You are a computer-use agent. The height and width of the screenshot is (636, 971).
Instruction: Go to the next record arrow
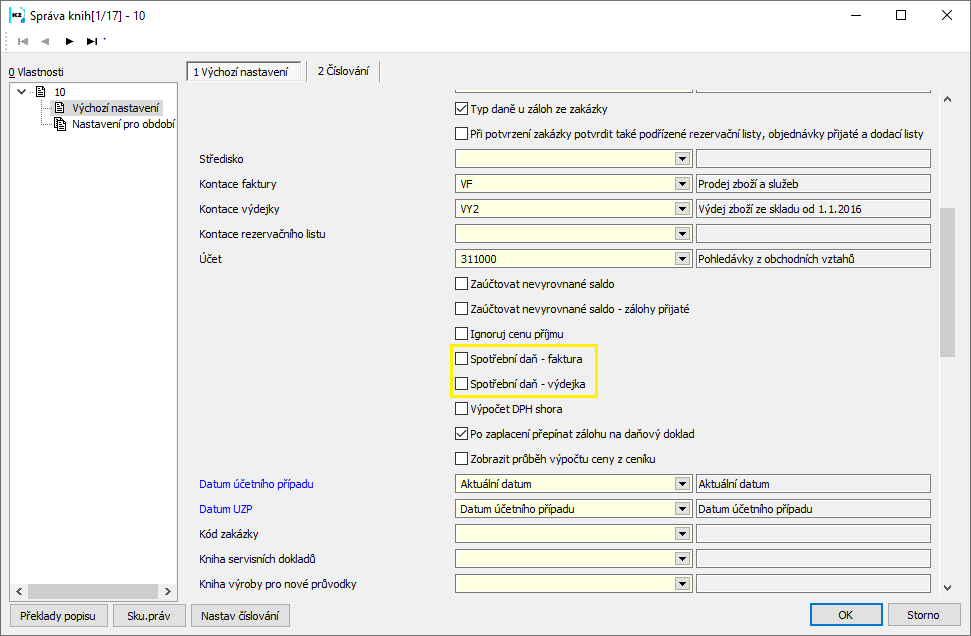pos(69,41)
